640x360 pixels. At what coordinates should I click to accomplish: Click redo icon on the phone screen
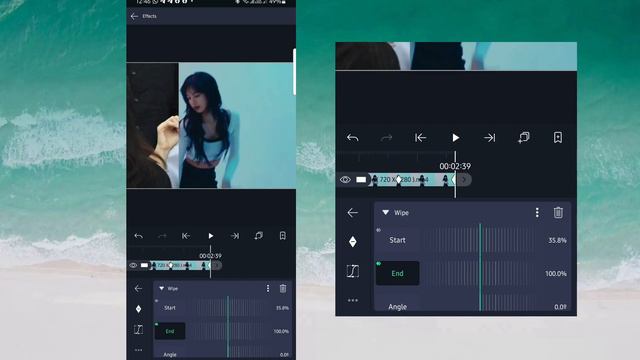click(x=162, y=236)
